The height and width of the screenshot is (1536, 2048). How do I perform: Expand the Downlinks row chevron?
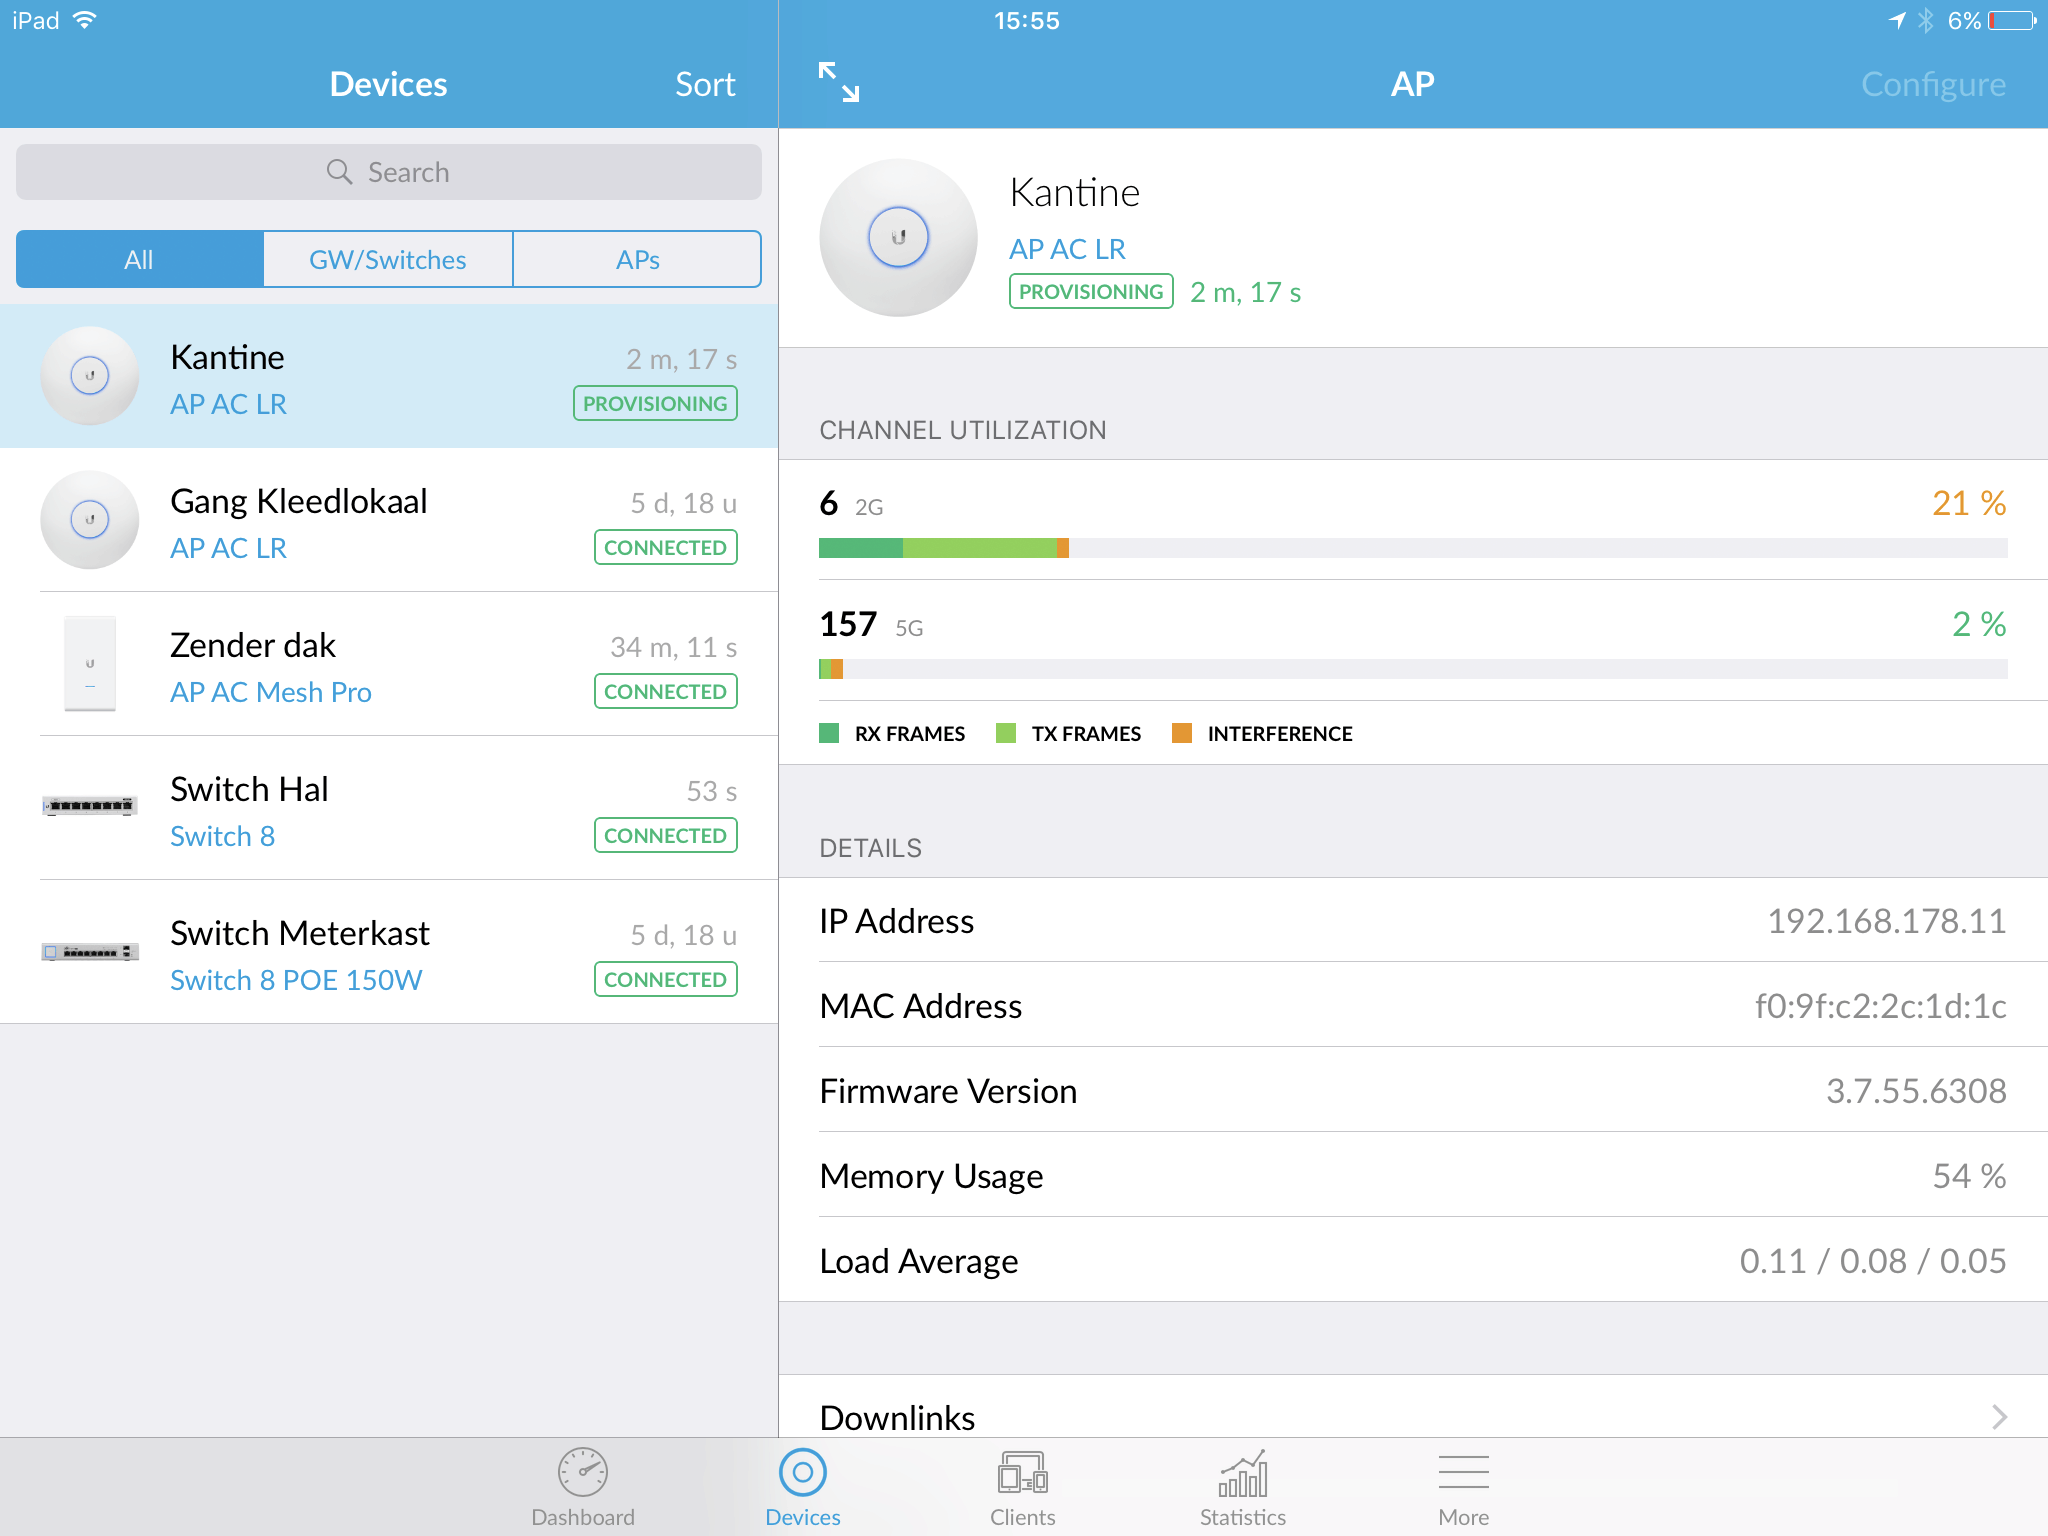1998,1417
